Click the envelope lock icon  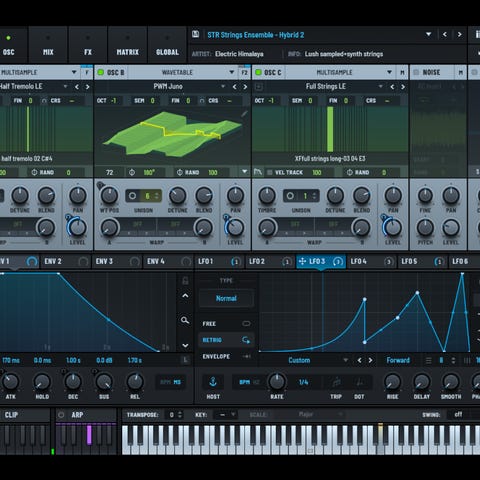(185, 281)
